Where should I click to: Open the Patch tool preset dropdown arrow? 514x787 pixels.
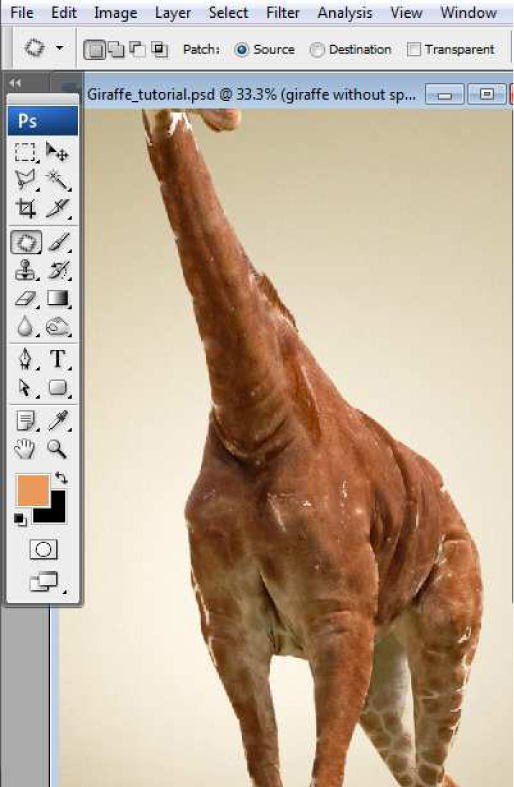point(60,48)
